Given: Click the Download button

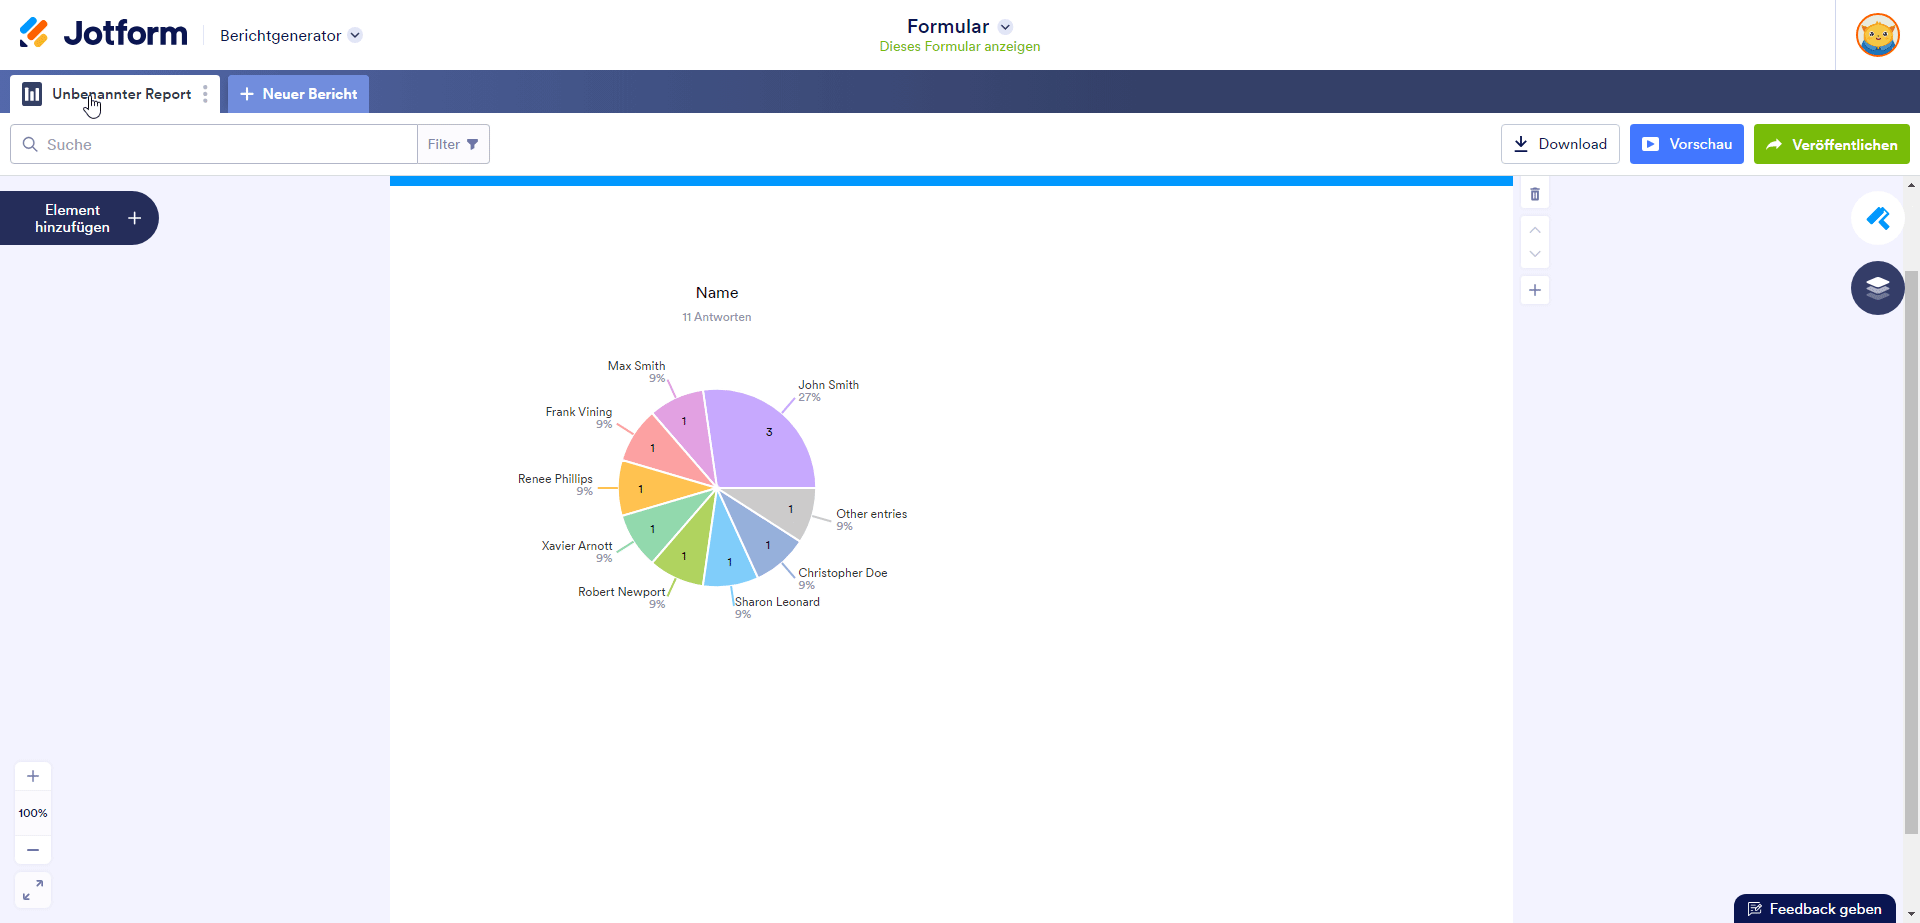Looking at the screenshot, I should 1560,144.
